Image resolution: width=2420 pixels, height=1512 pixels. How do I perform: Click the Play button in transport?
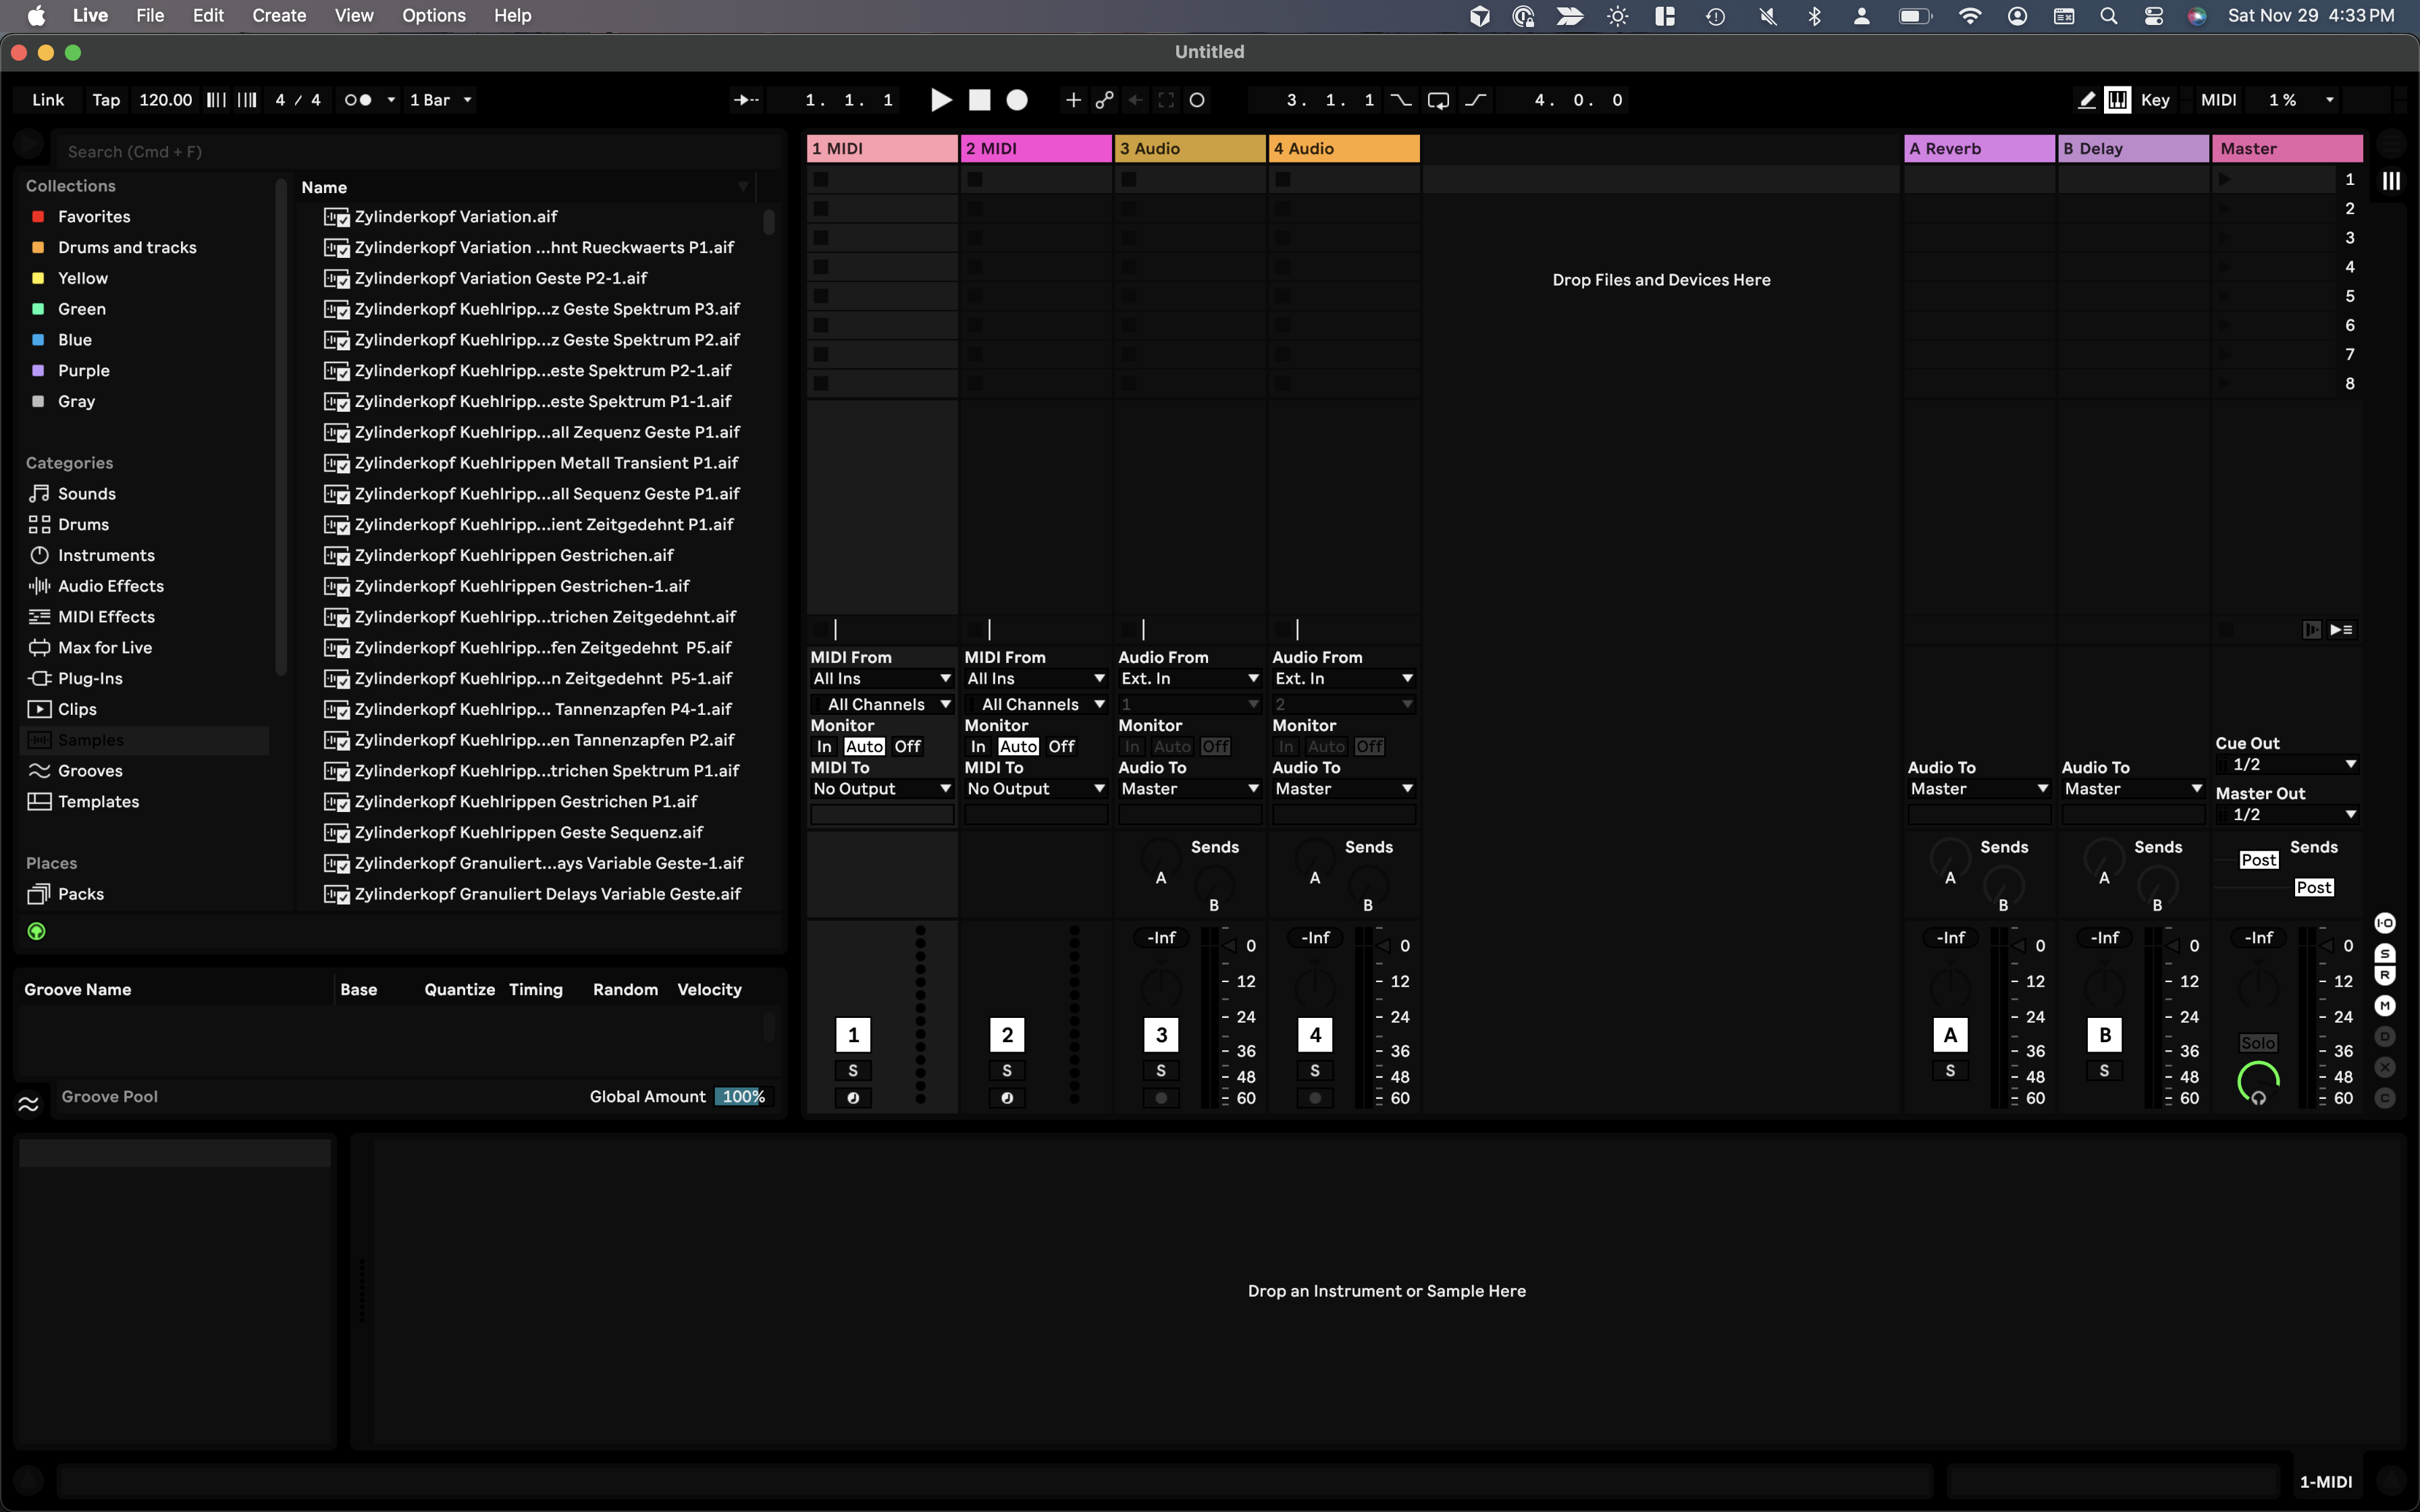pos(940,100)
